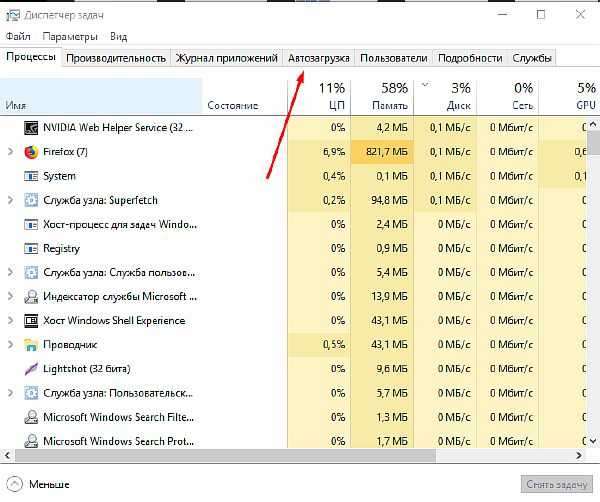Image resolution: width=600 pixels, height=502 pixels.
Task: Sort by the GPU column header
Action: [569, 96]
